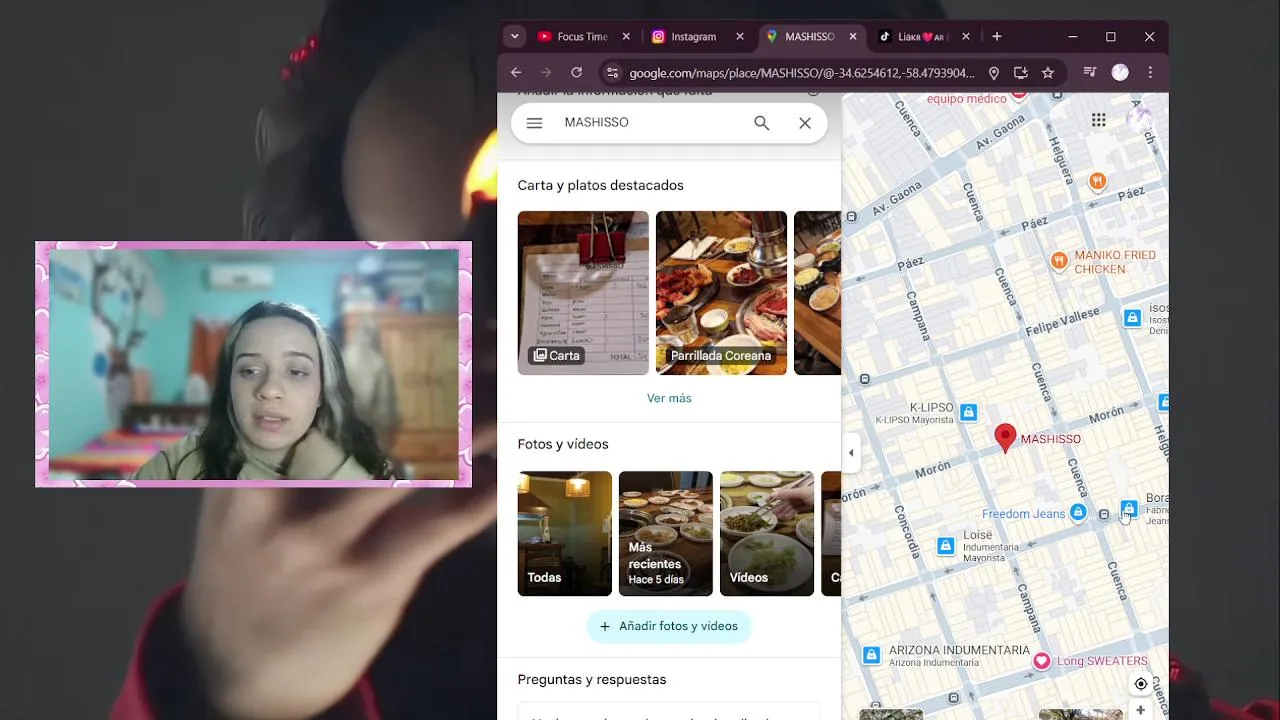Click the orange restaurant pin near Helguera
The image size is (1280, 720).
(x=1097, y=181)
